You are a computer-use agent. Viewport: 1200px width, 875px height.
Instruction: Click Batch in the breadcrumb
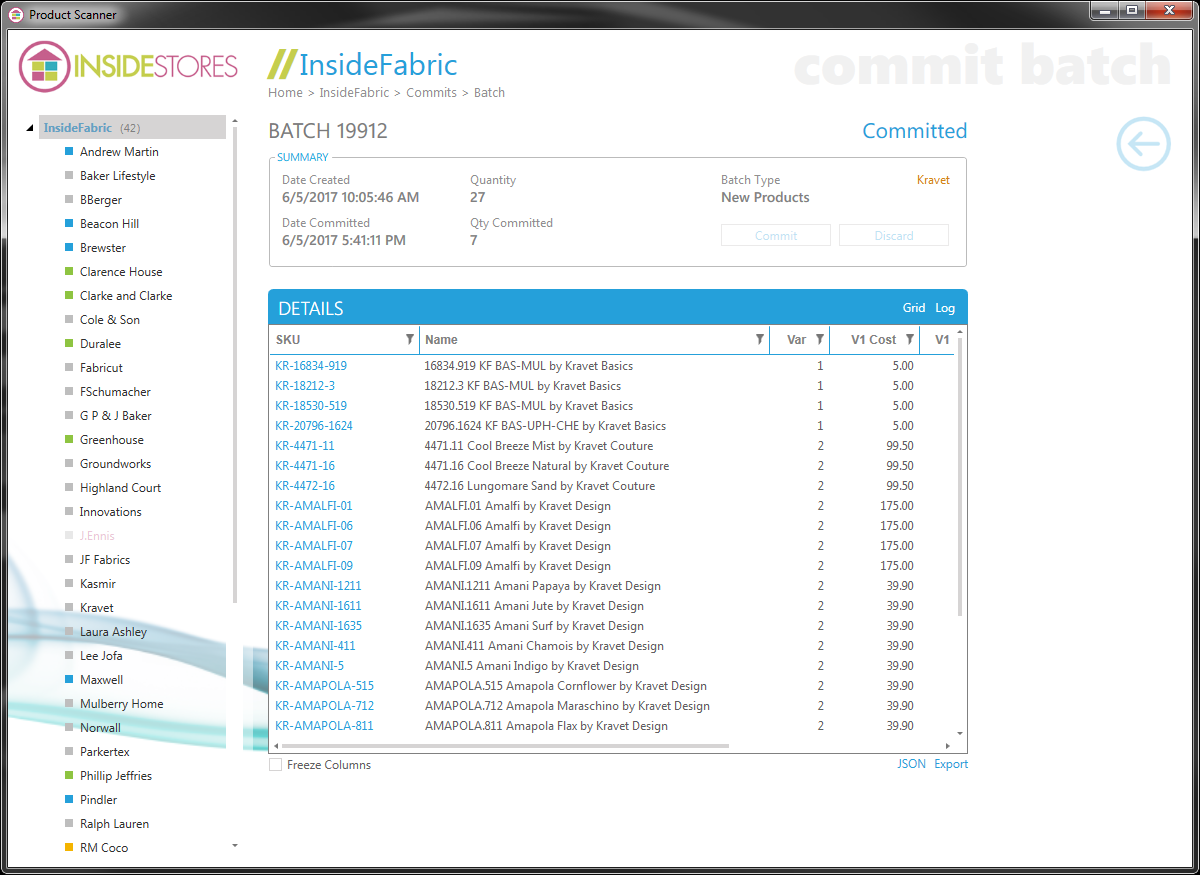(489, 93)
